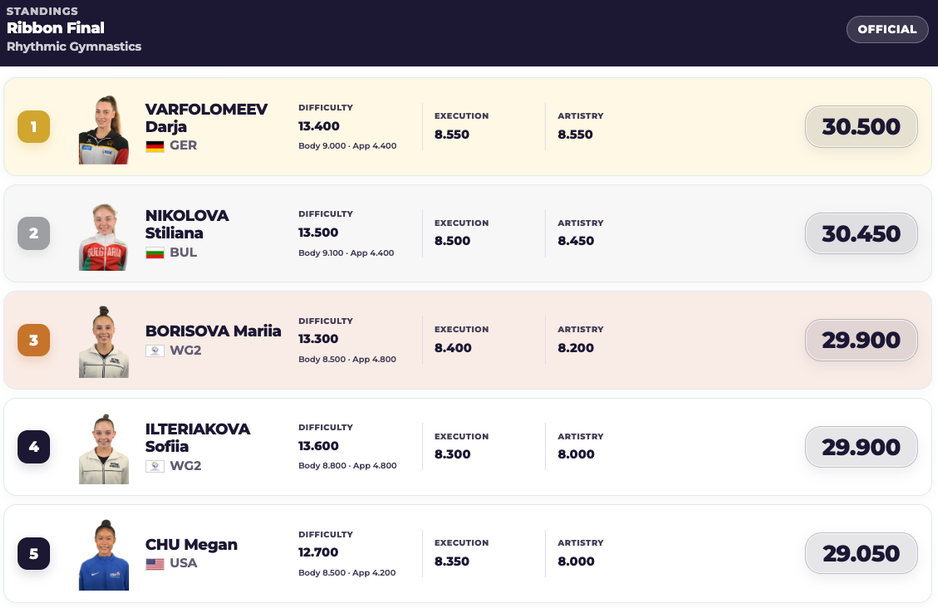Click the Ribbon Final heading
Image resolution: width=938 pixels, height=608 pixels.
pyautogui.click(x=56, y=28)
